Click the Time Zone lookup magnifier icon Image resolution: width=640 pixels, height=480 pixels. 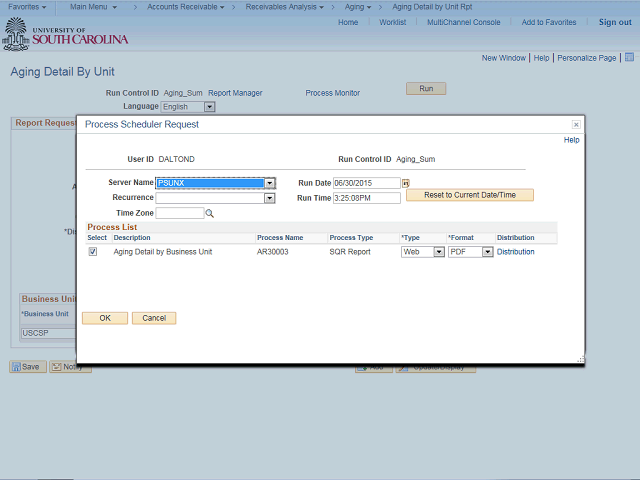209,213
